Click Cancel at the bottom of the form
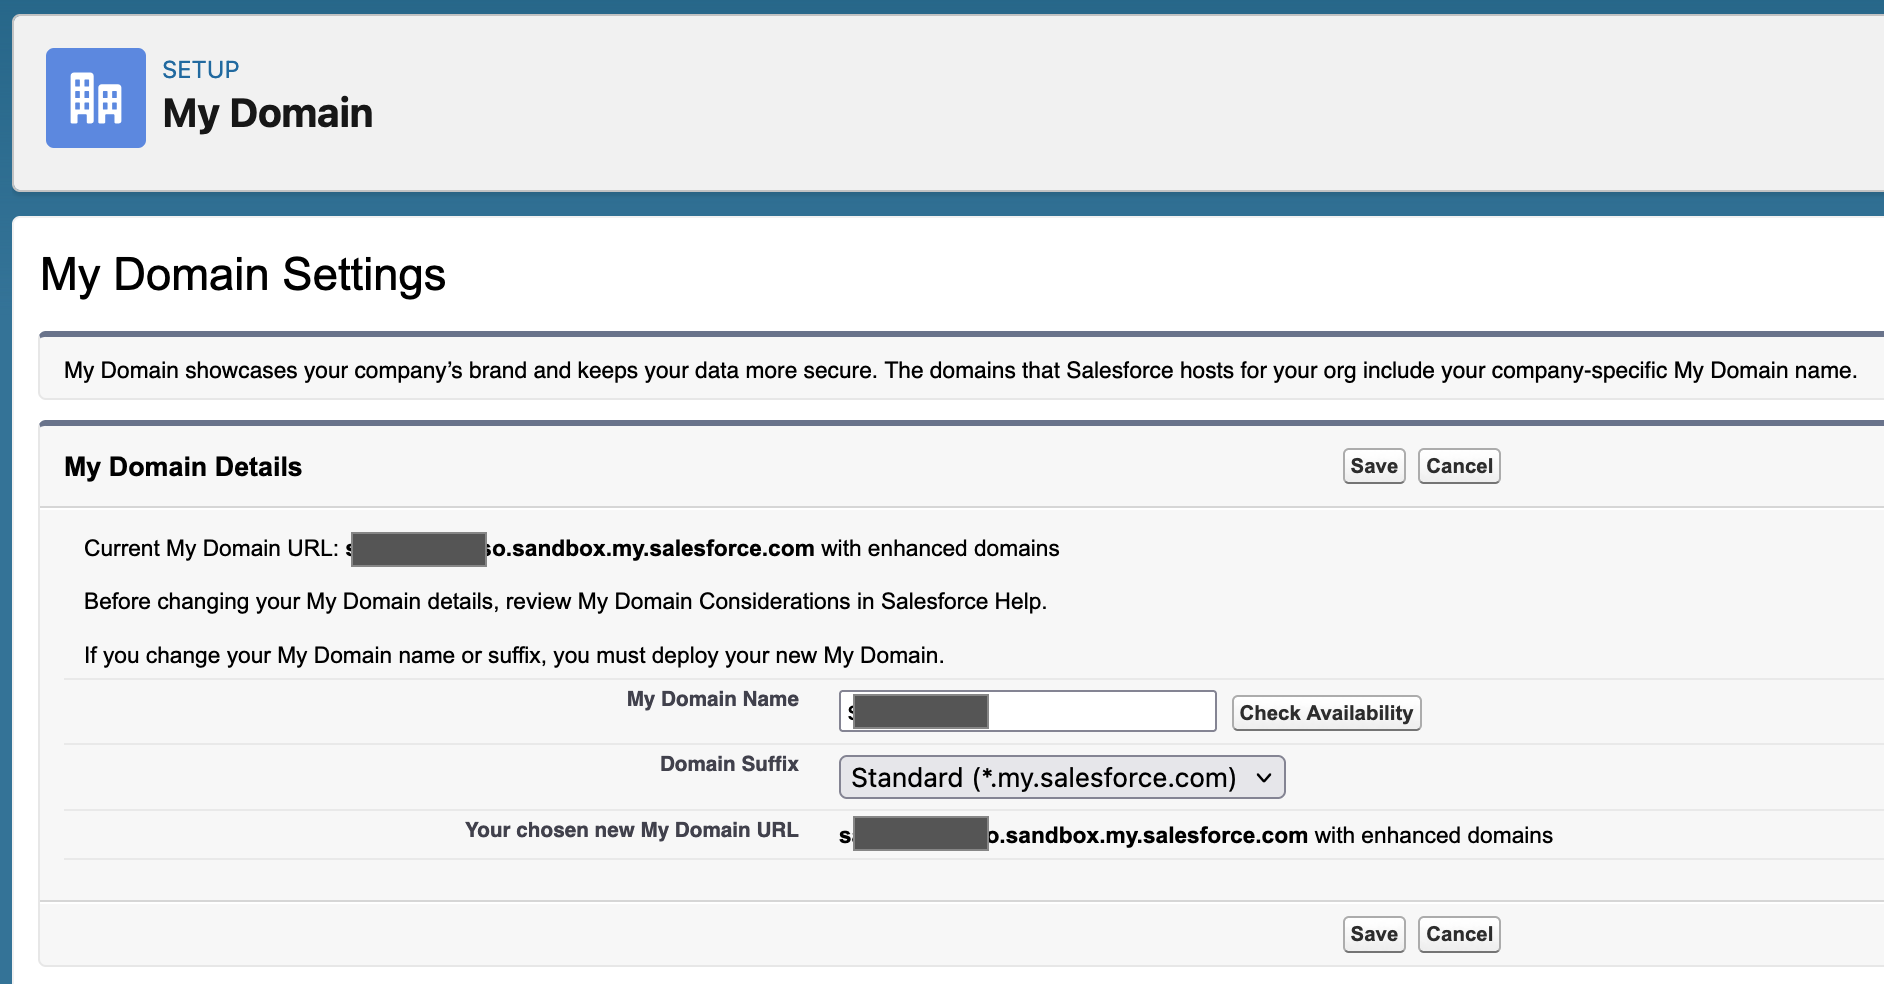1884x984 pixels. 1458,933
